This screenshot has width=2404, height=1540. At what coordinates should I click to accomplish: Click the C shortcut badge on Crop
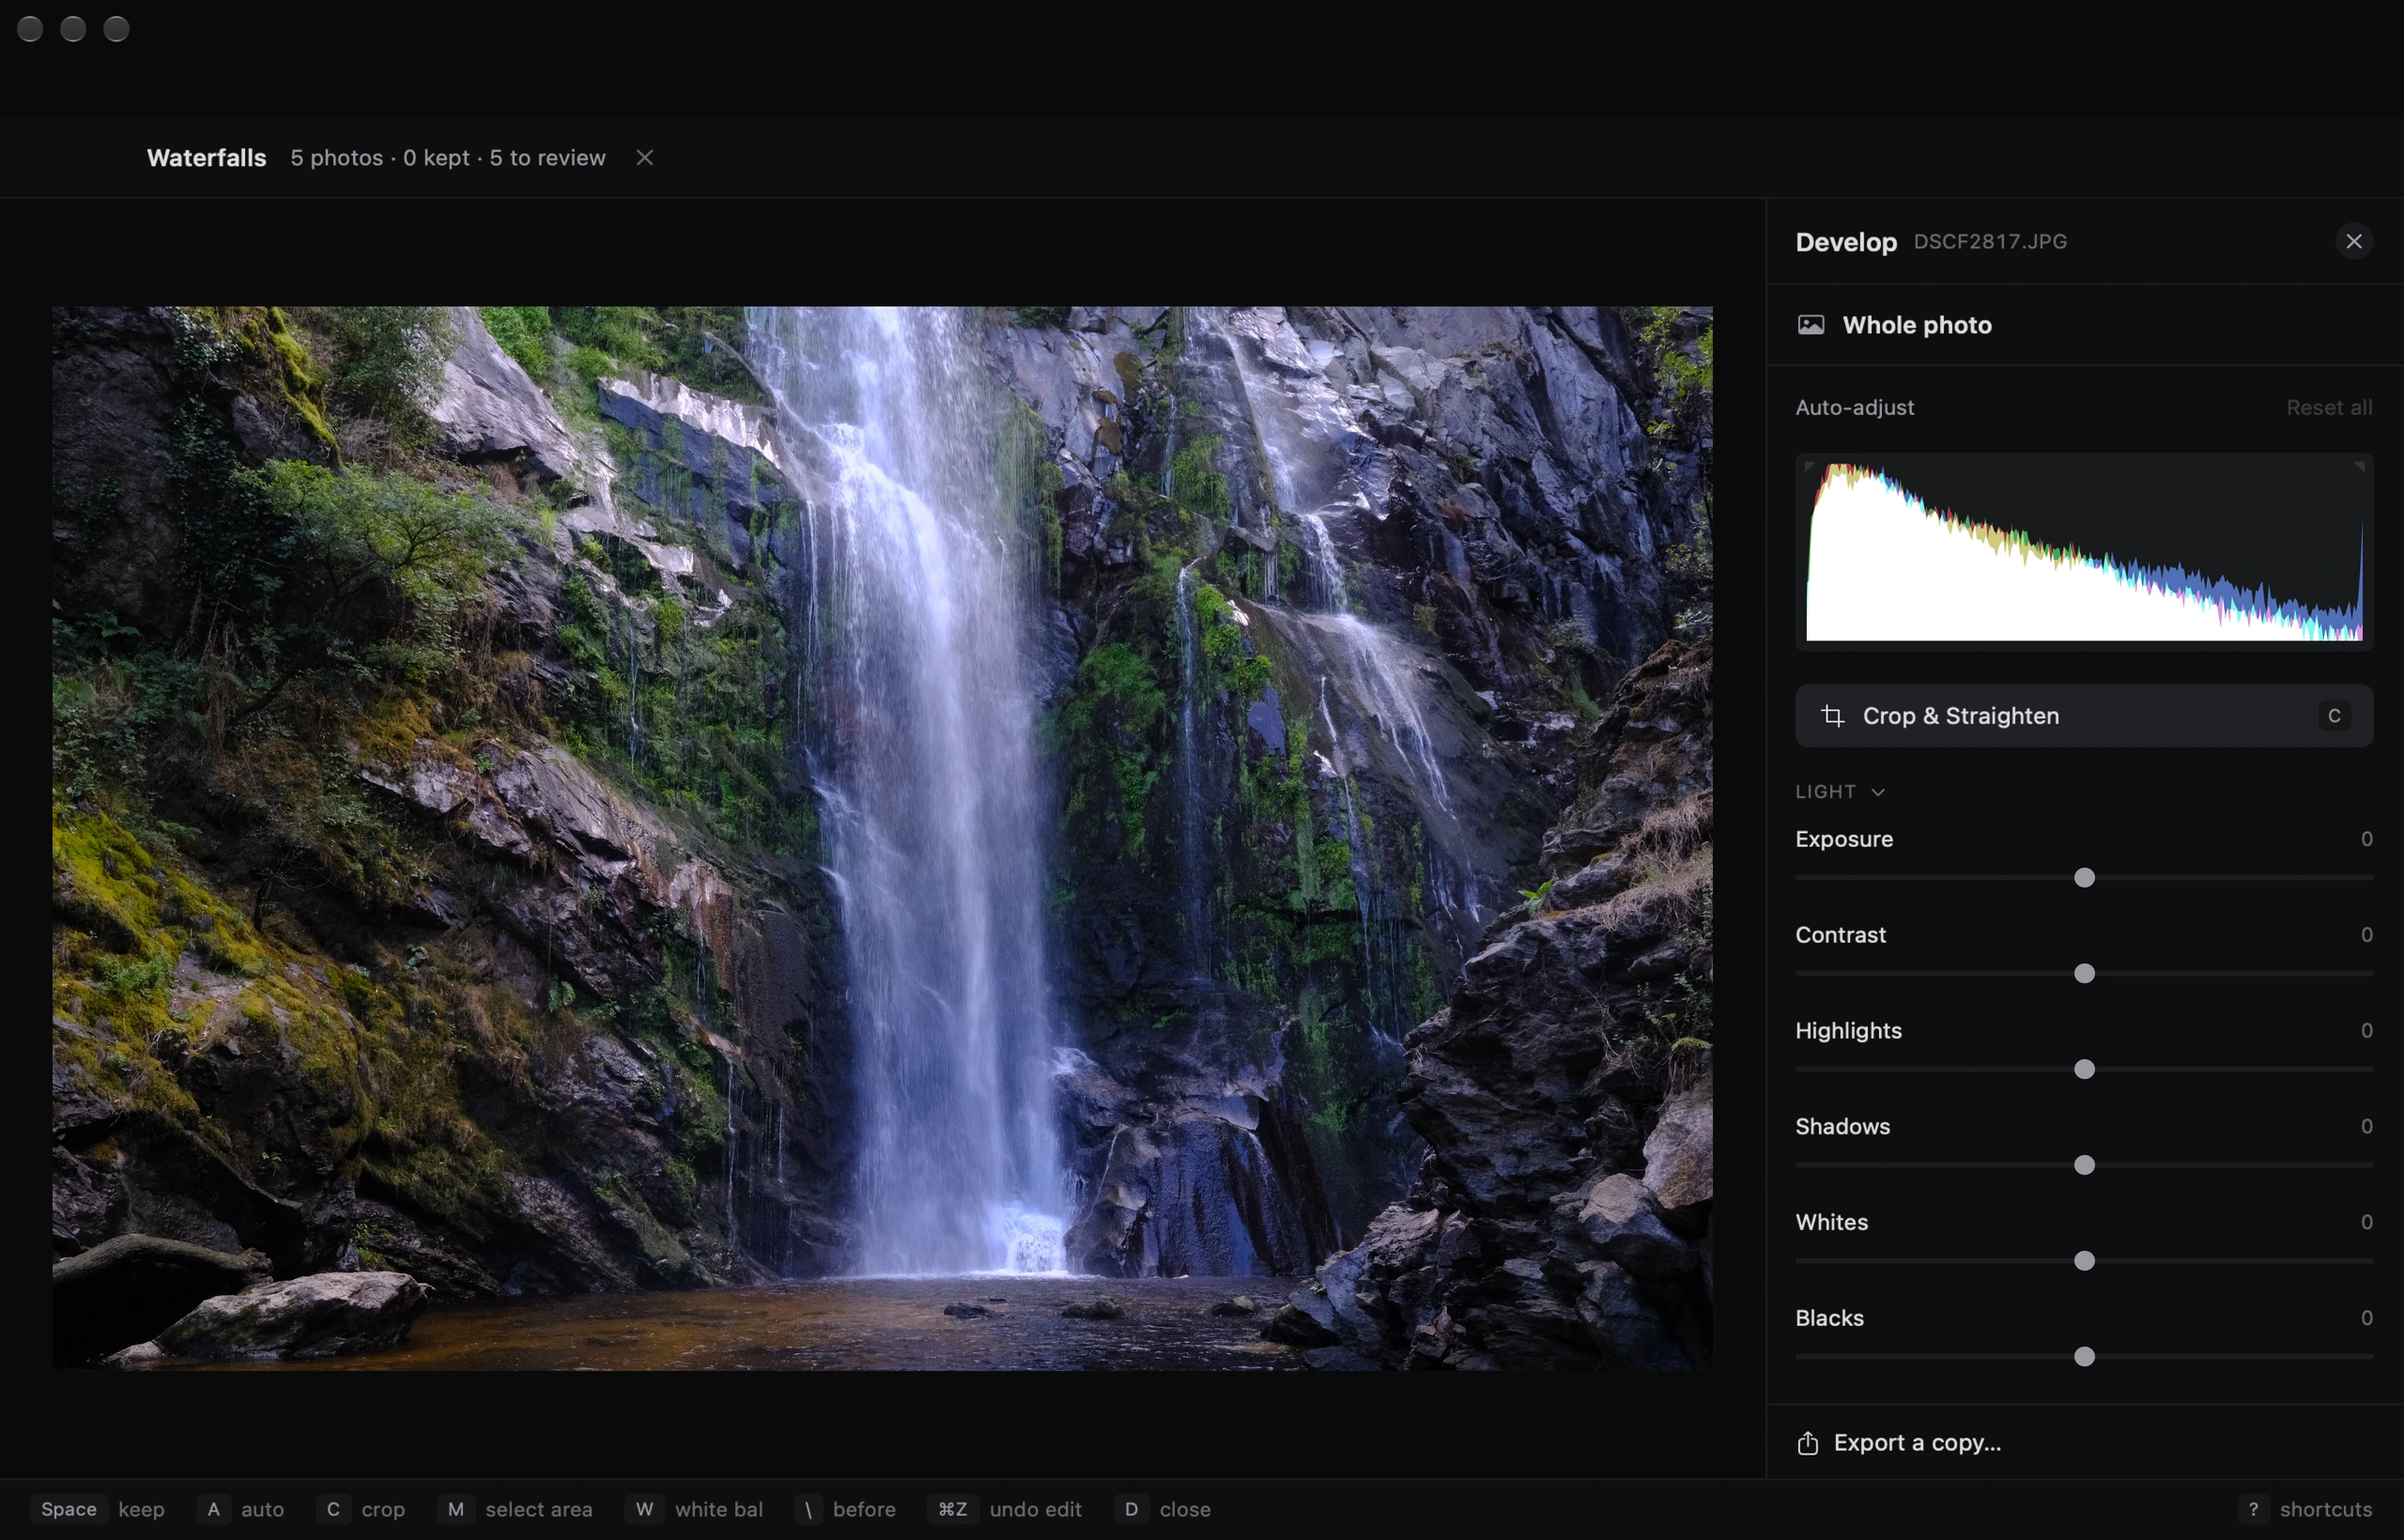click(2334, 716)
